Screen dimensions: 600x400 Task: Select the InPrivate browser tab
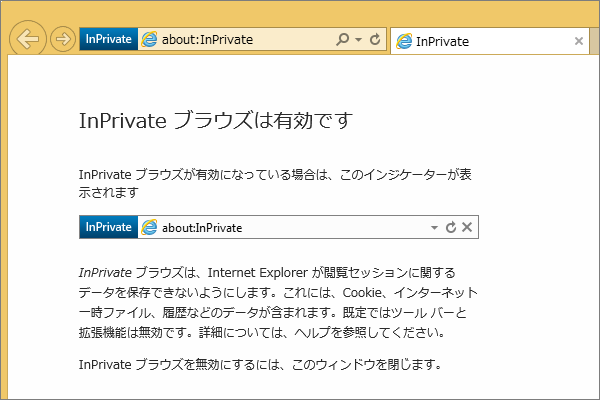[x=490, y=41]
